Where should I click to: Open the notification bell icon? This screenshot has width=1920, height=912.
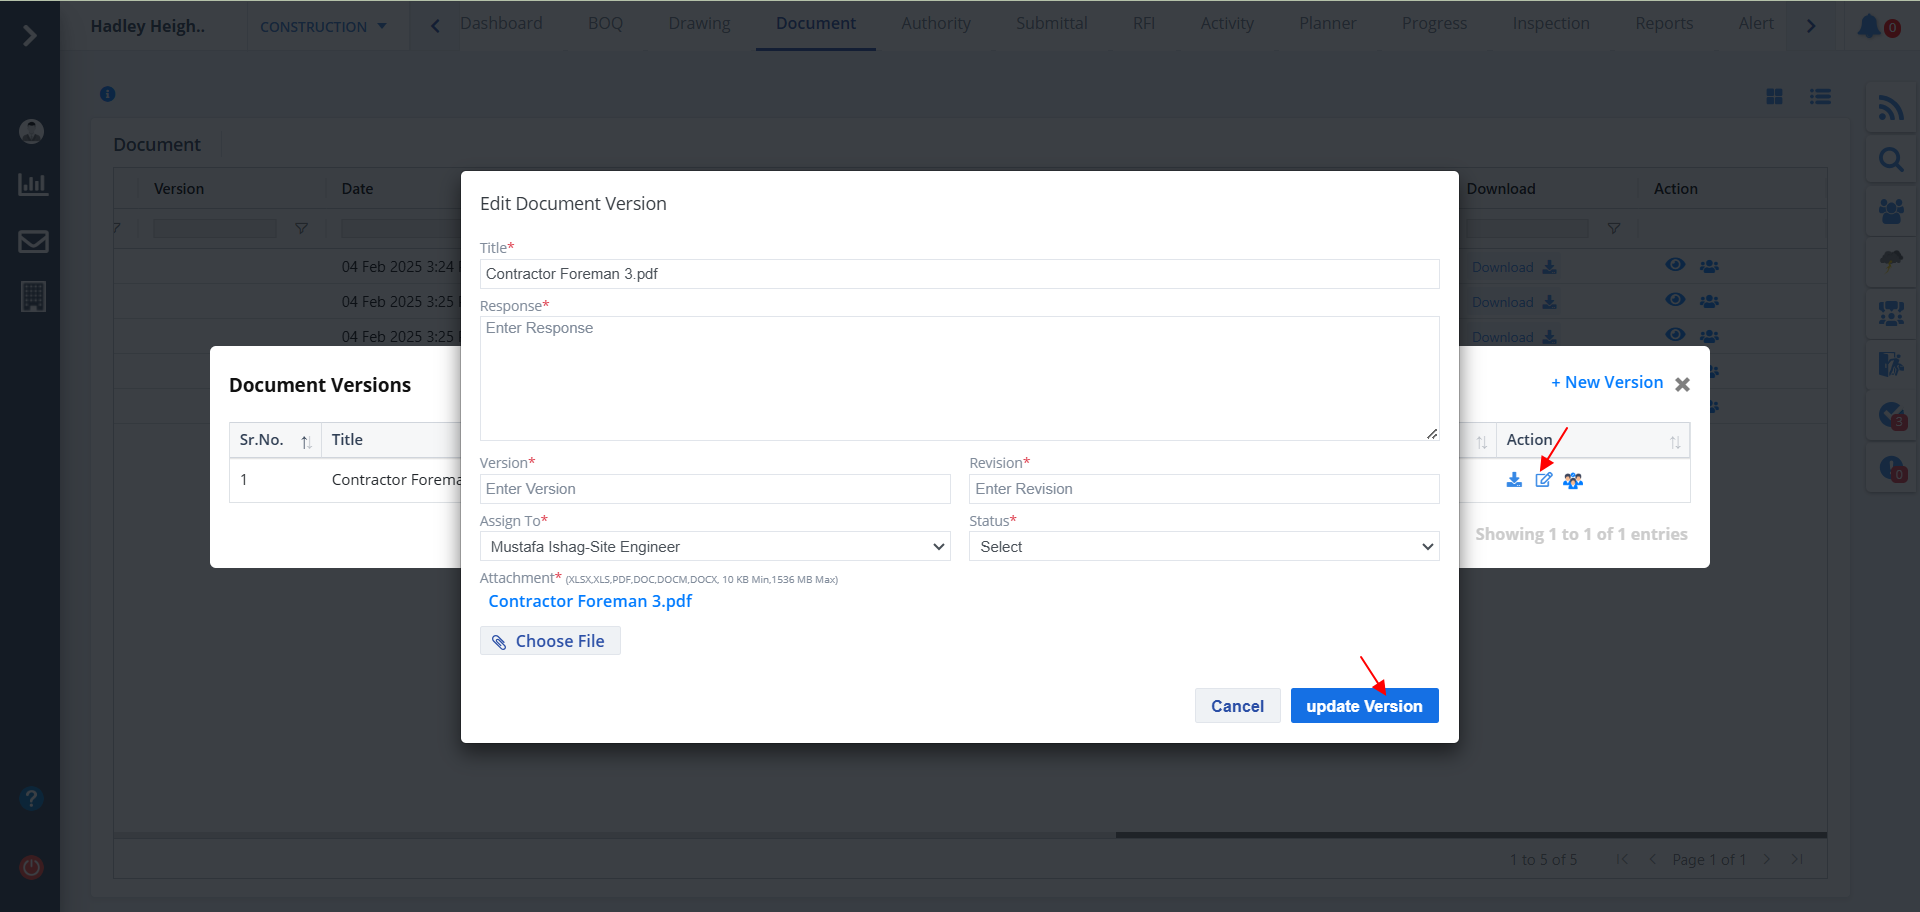pyautogui.click(x=1868, y=26)
